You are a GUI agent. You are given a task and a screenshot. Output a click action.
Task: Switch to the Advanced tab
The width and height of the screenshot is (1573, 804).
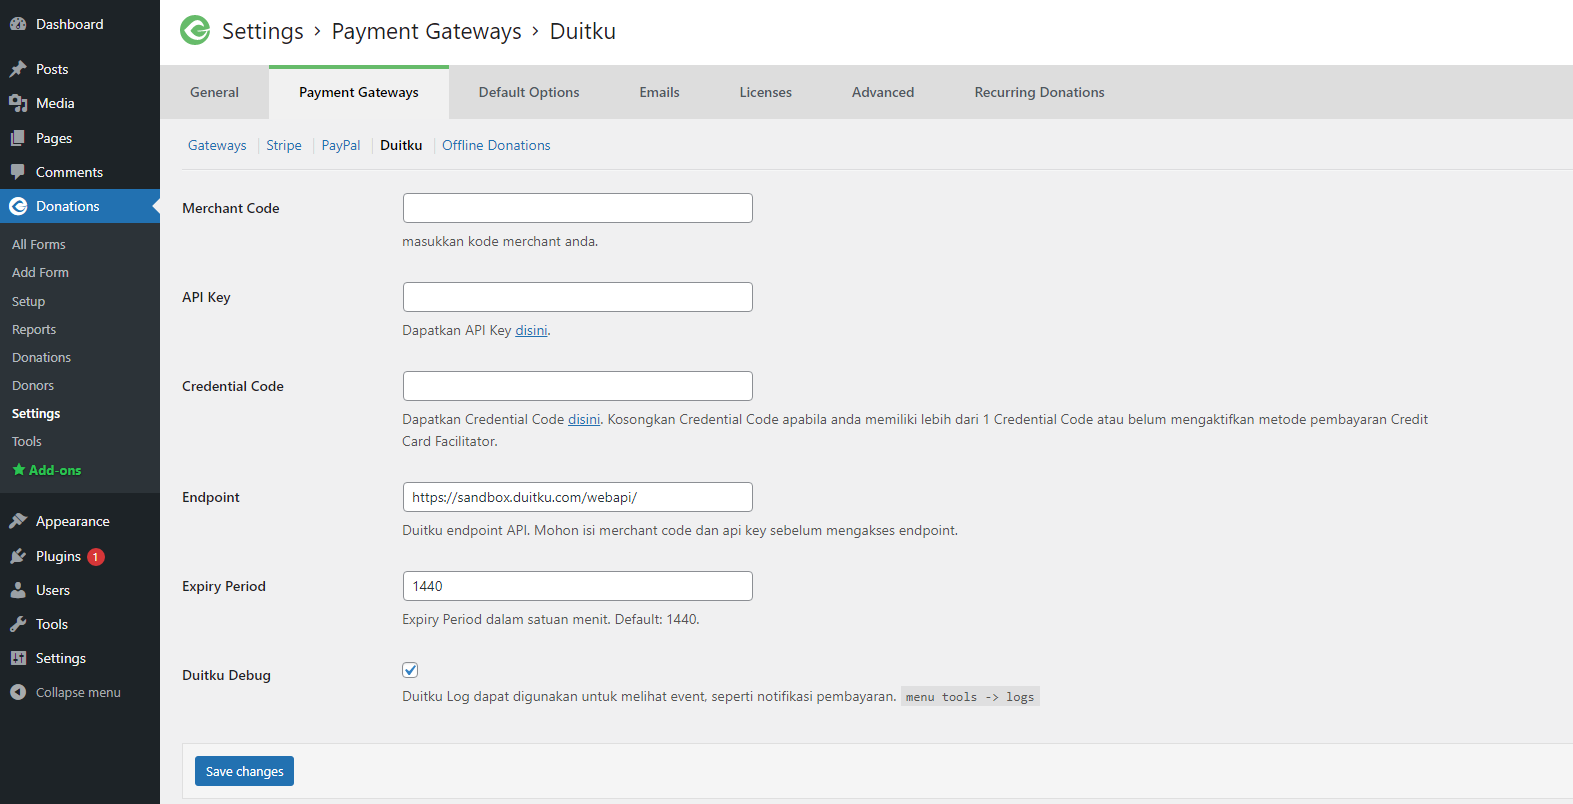(x=883, y=92)
